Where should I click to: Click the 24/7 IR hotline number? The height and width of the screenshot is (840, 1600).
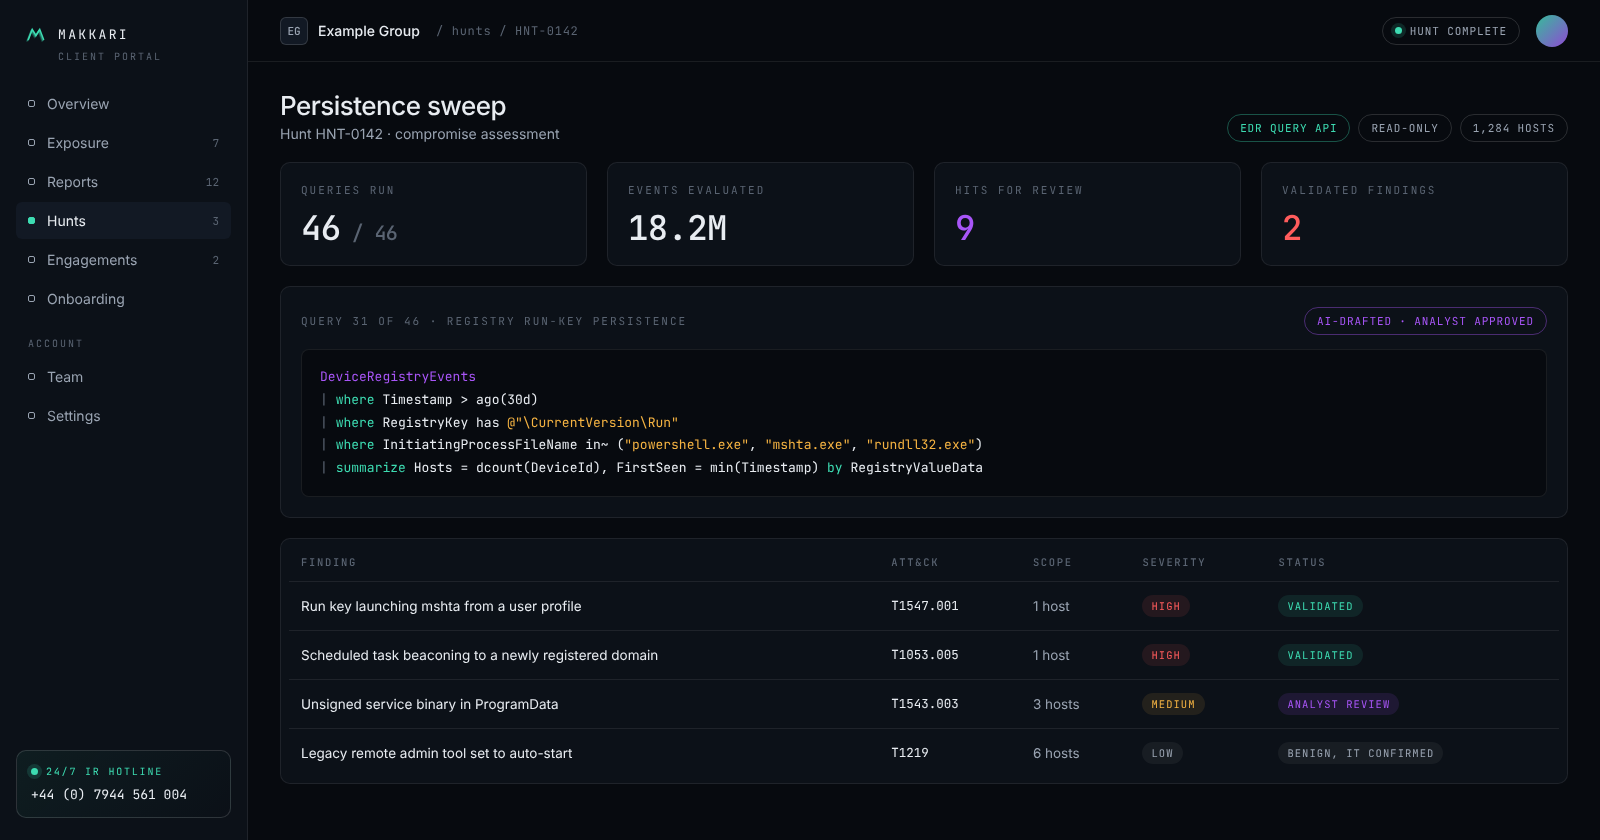tap(109, 795)
